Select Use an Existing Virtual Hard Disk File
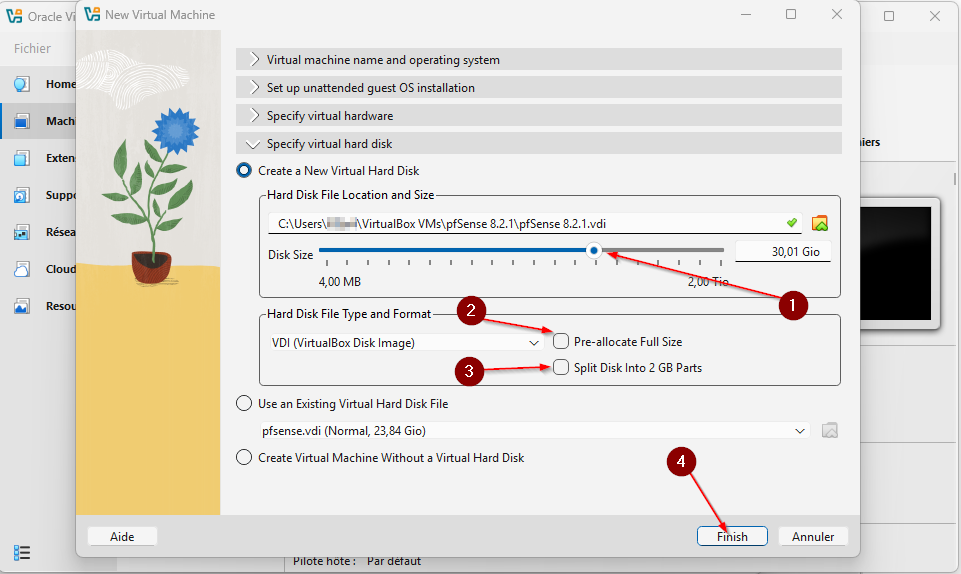Viewport: 961px width, 574px height. [x=243, y=404]
